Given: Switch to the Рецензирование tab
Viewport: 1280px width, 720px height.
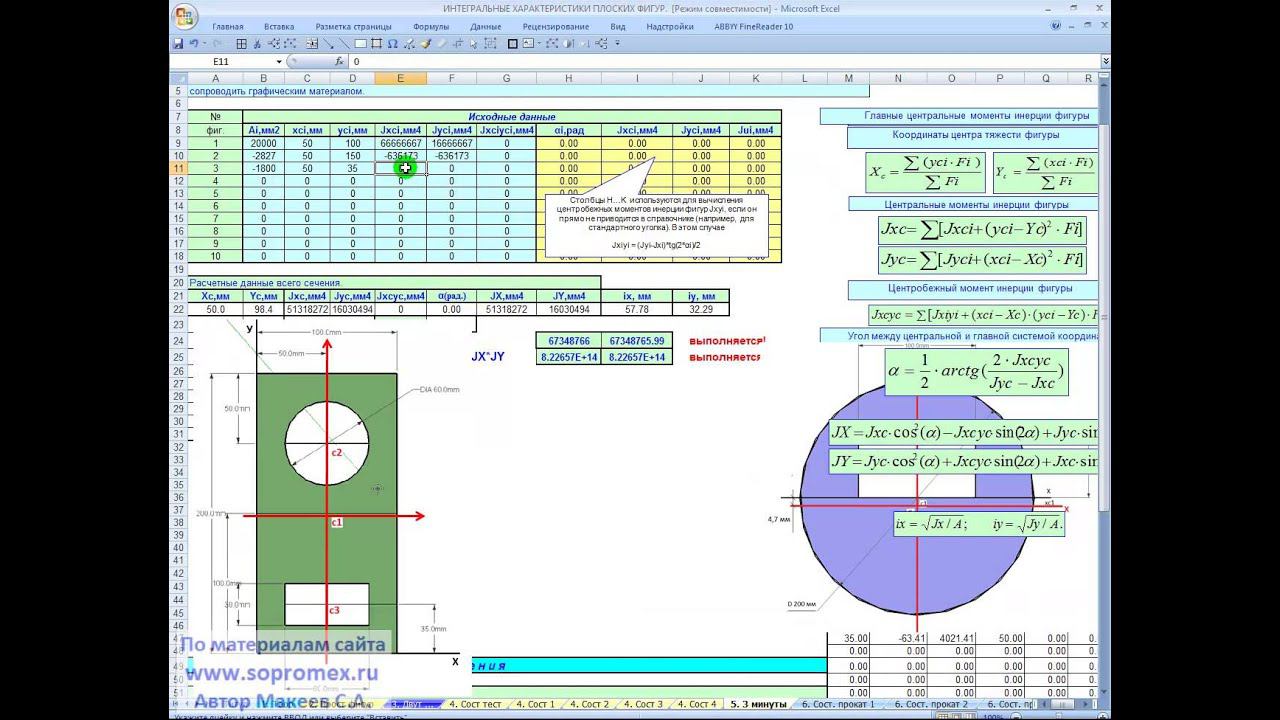Looking at the screenshot, I should coord(556,27).
